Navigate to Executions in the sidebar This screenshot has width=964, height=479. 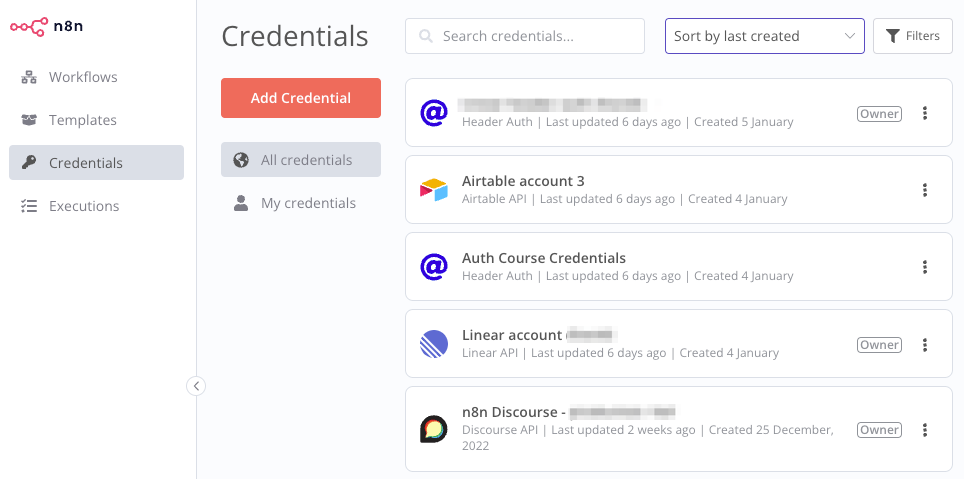[x=84, y=206]
